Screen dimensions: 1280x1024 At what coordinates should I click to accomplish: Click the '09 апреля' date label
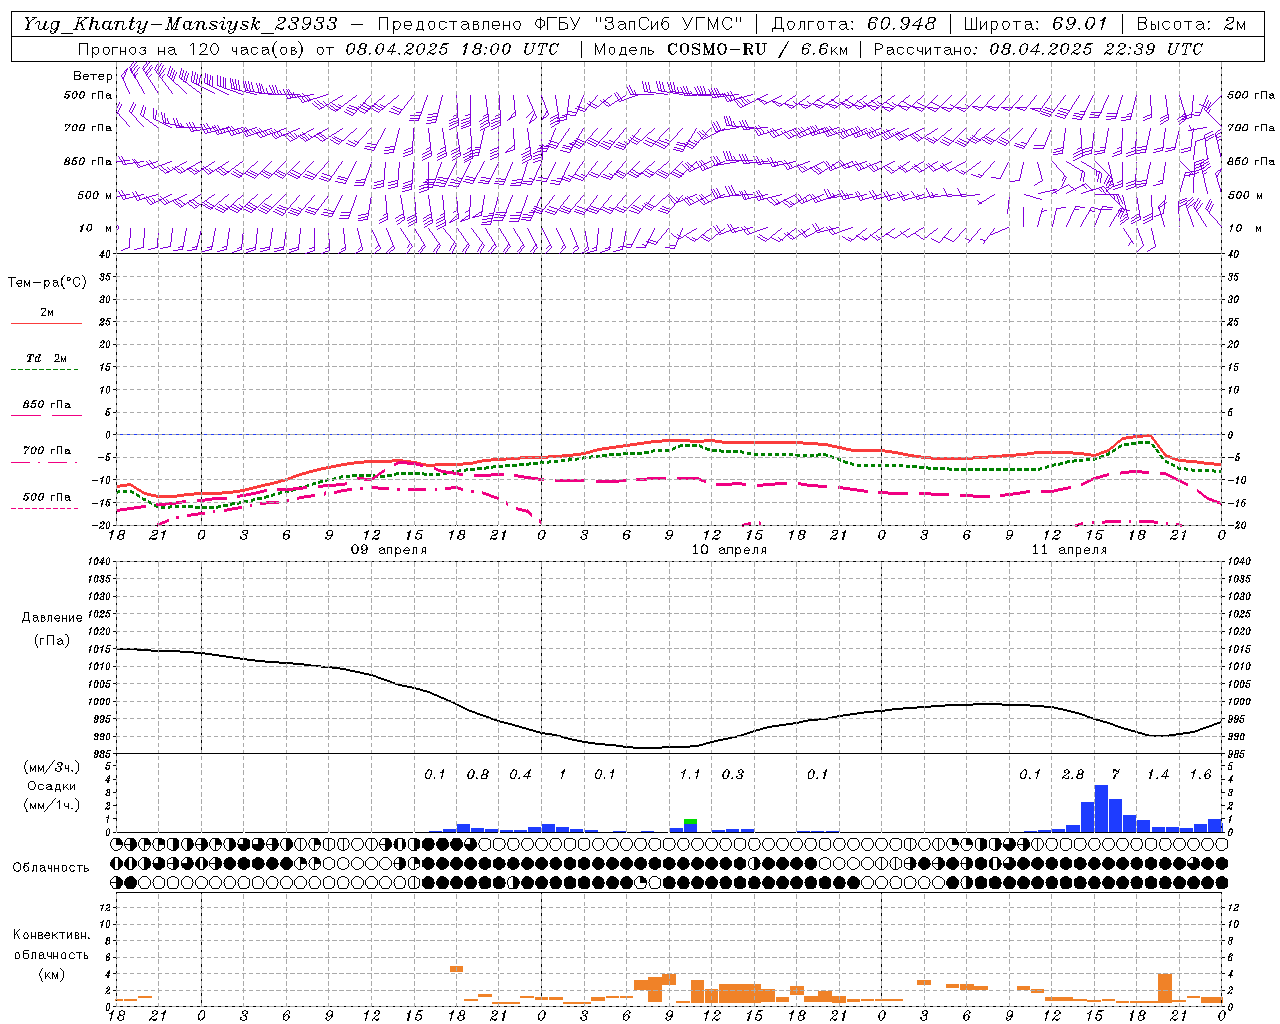click(x=389, y=550)
